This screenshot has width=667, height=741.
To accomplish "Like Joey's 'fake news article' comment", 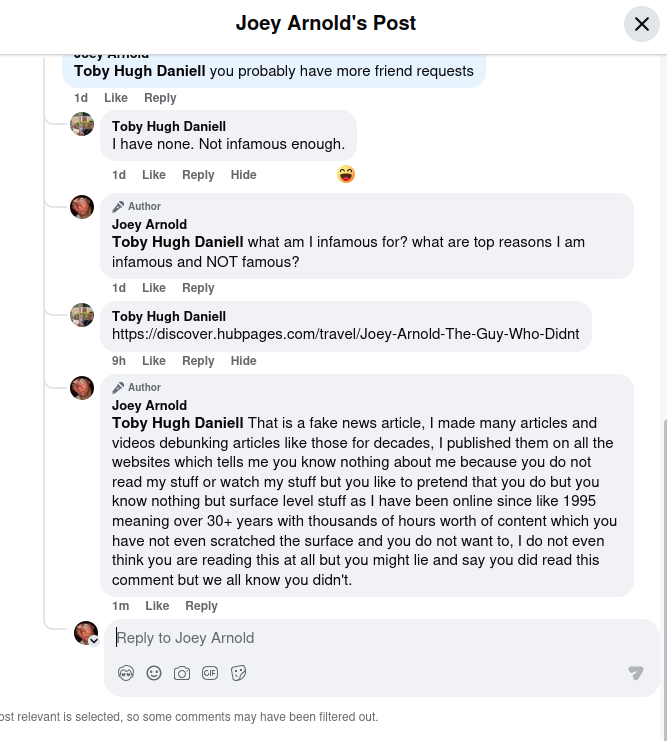I will [157, 606].
